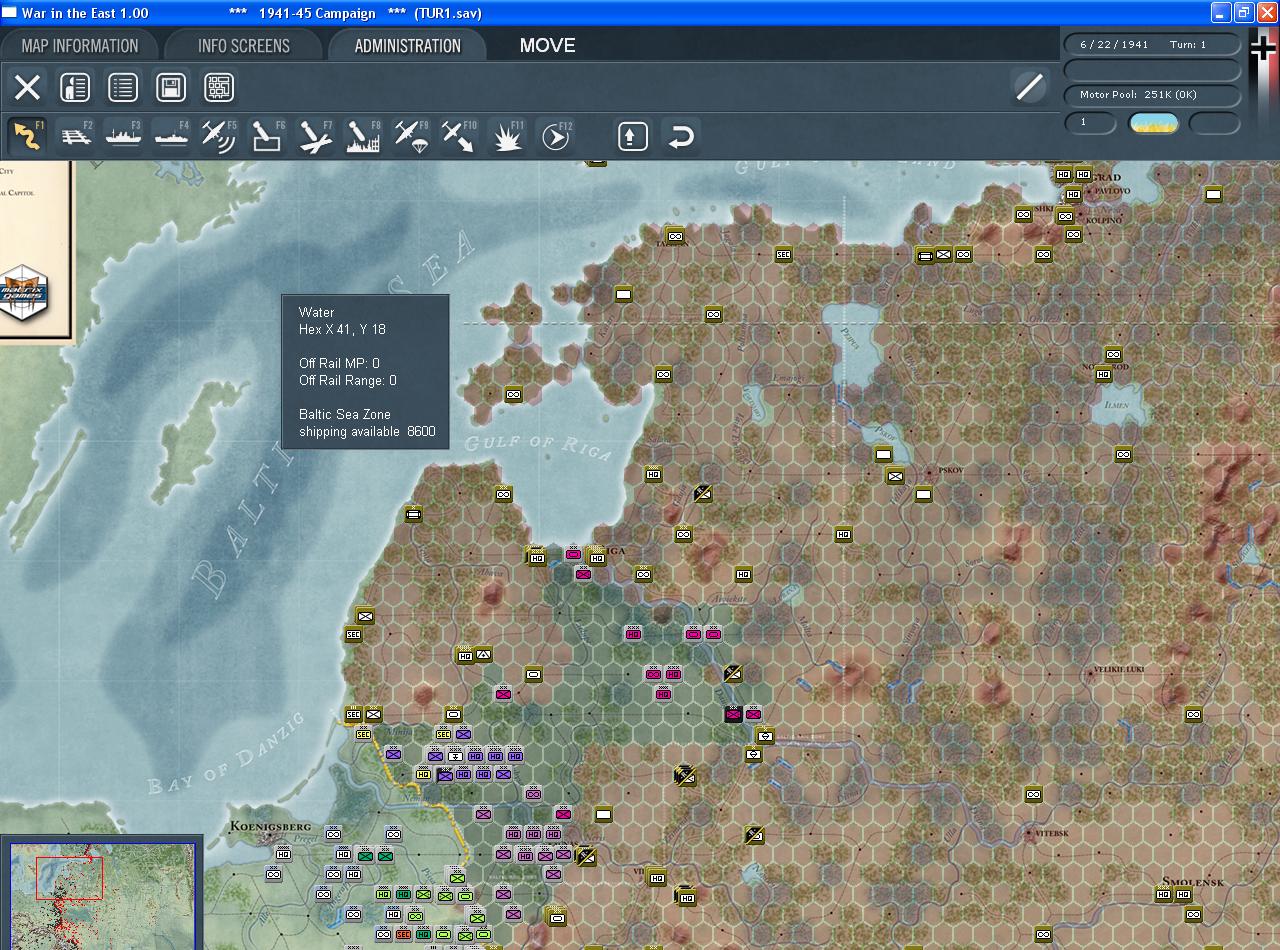
Task: Click the field showing number 1
Action: [1090, 122]
